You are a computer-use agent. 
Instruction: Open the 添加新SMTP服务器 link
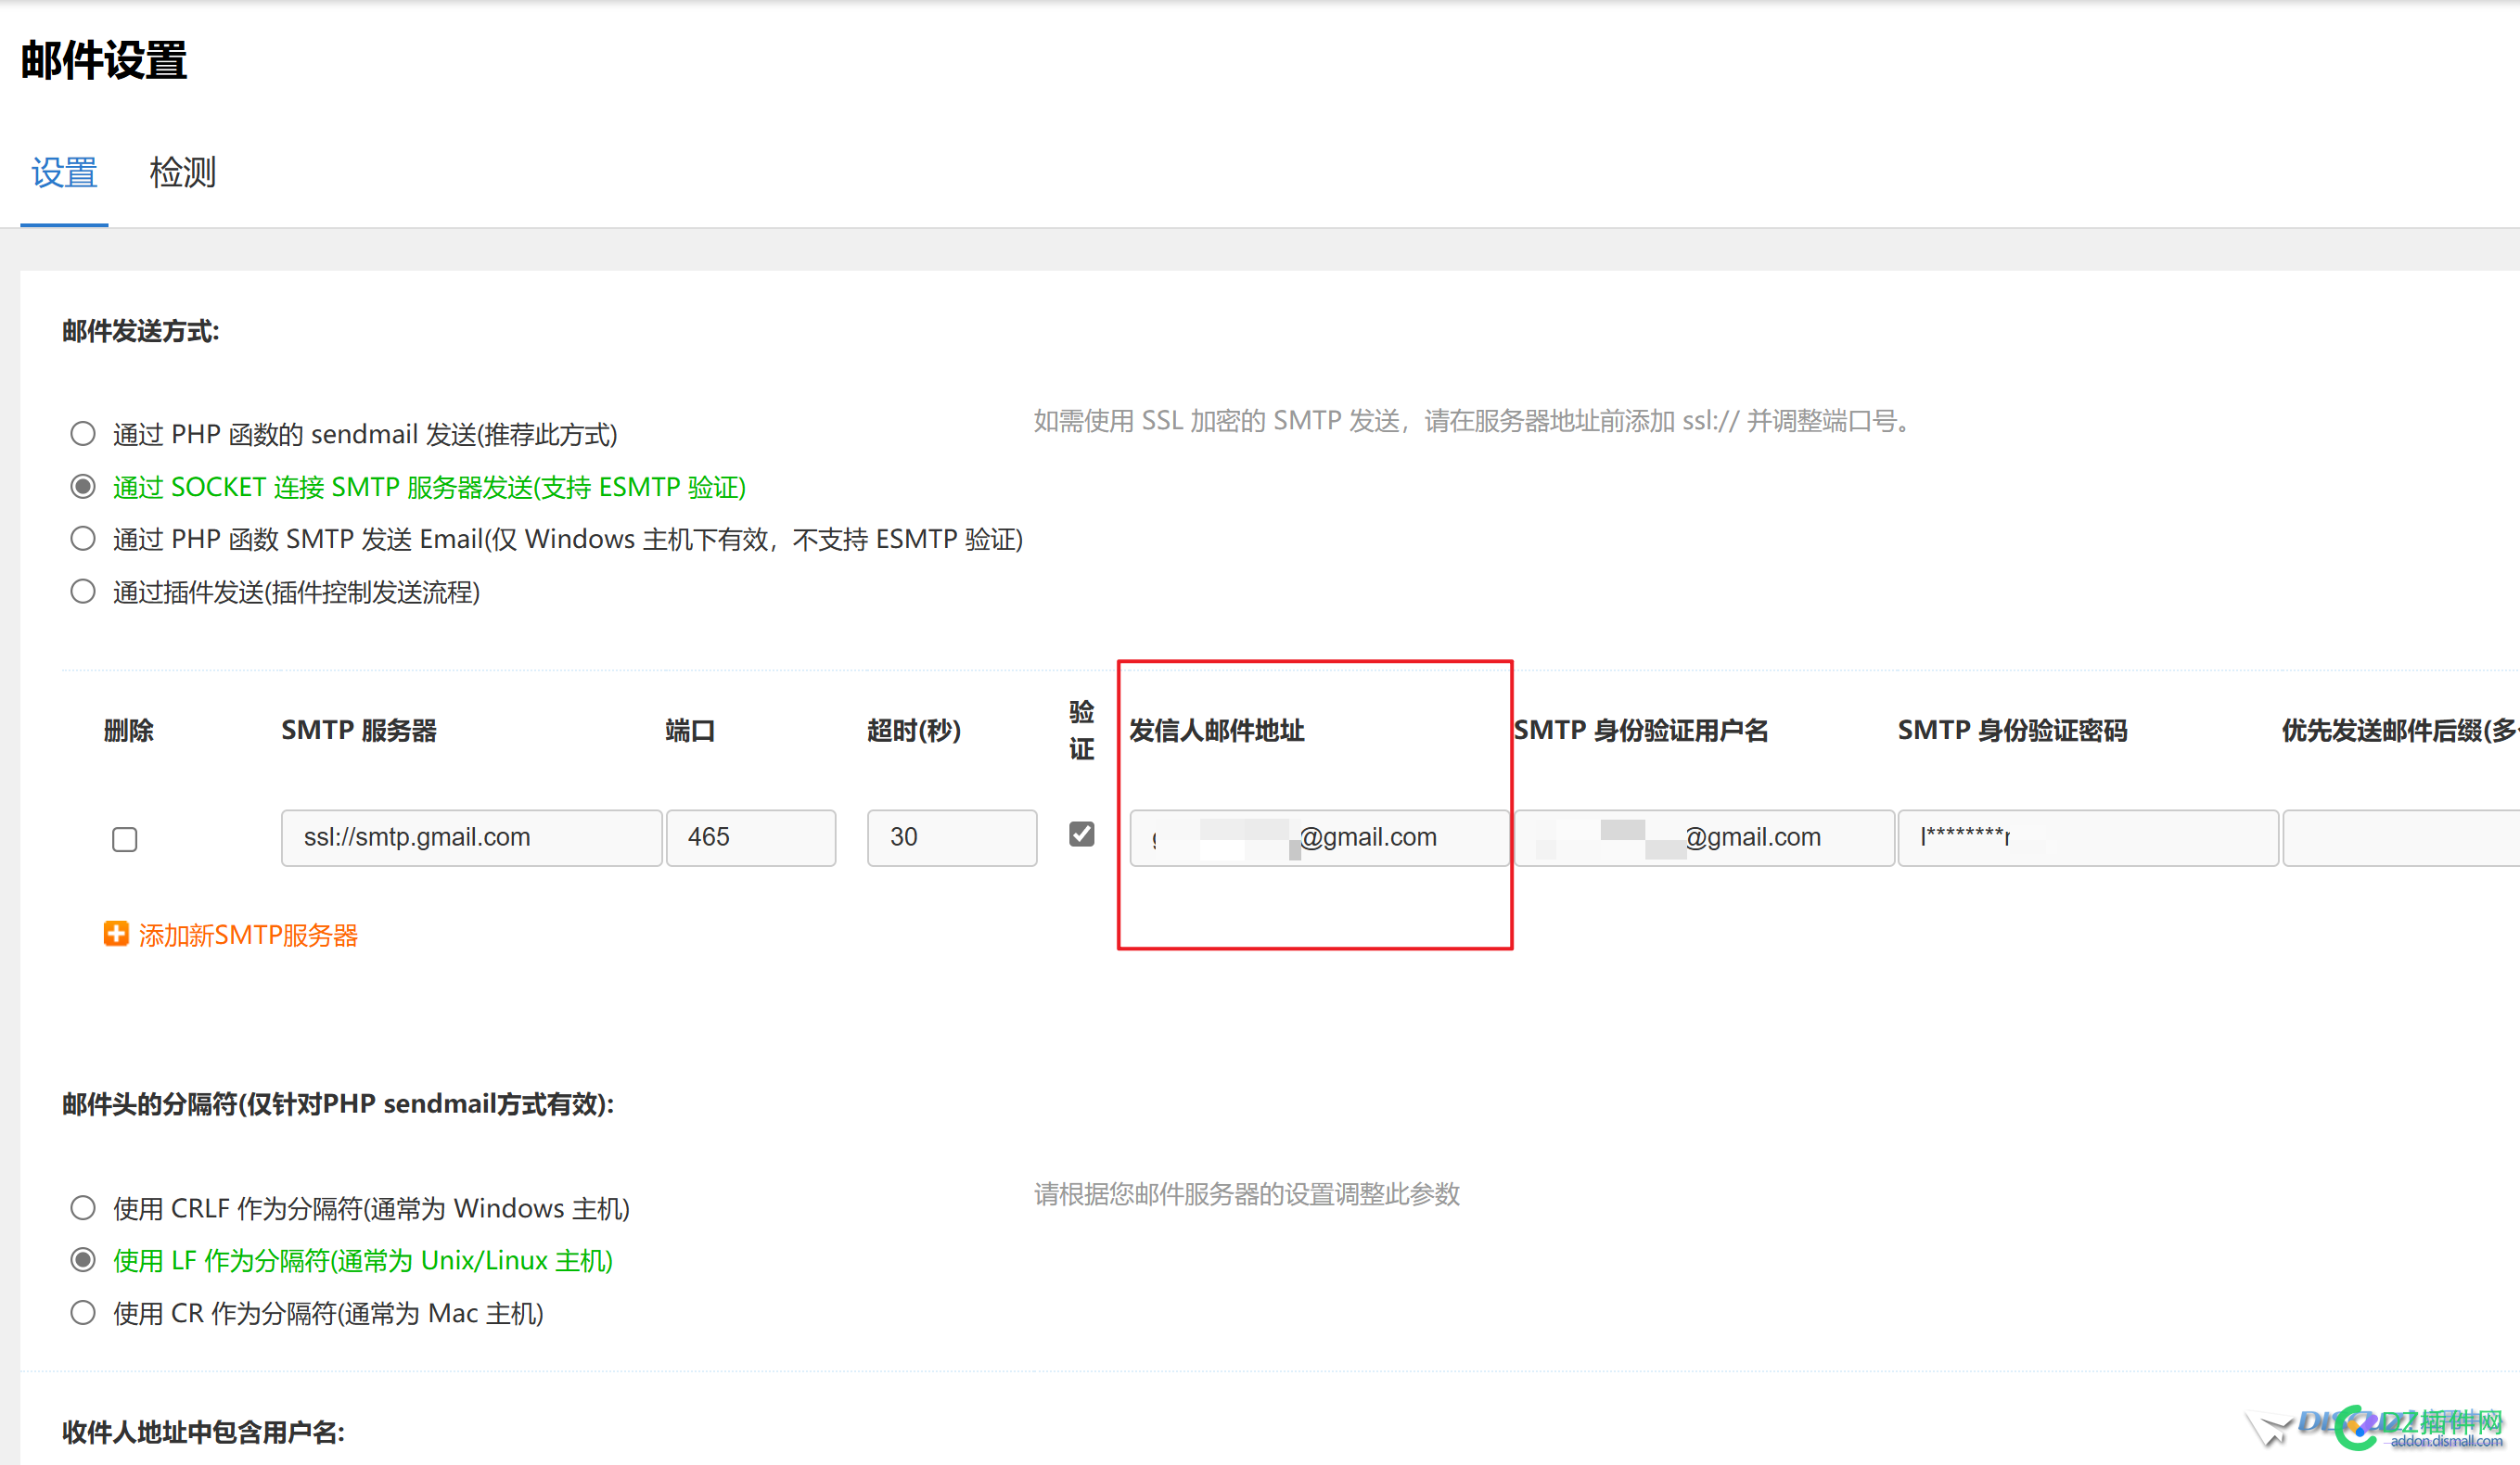(248, 934)
